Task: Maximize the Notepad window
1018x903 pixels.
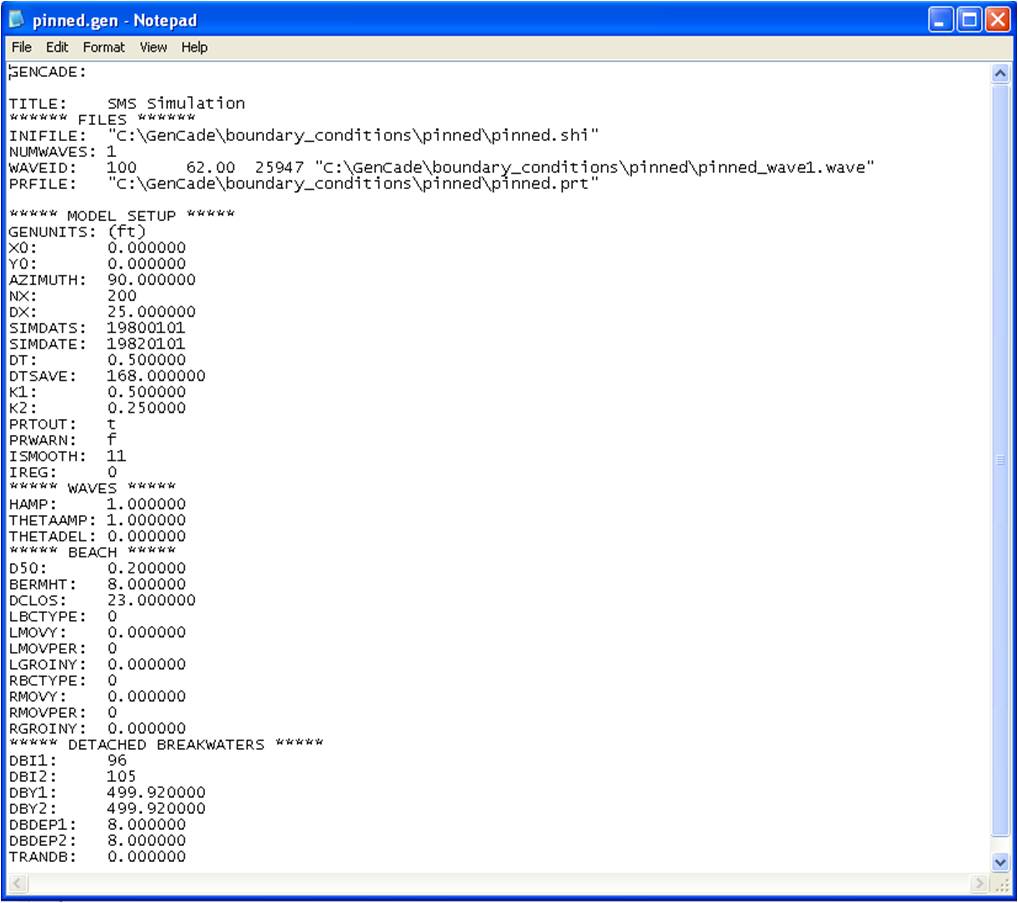Action: click(969, 20)
